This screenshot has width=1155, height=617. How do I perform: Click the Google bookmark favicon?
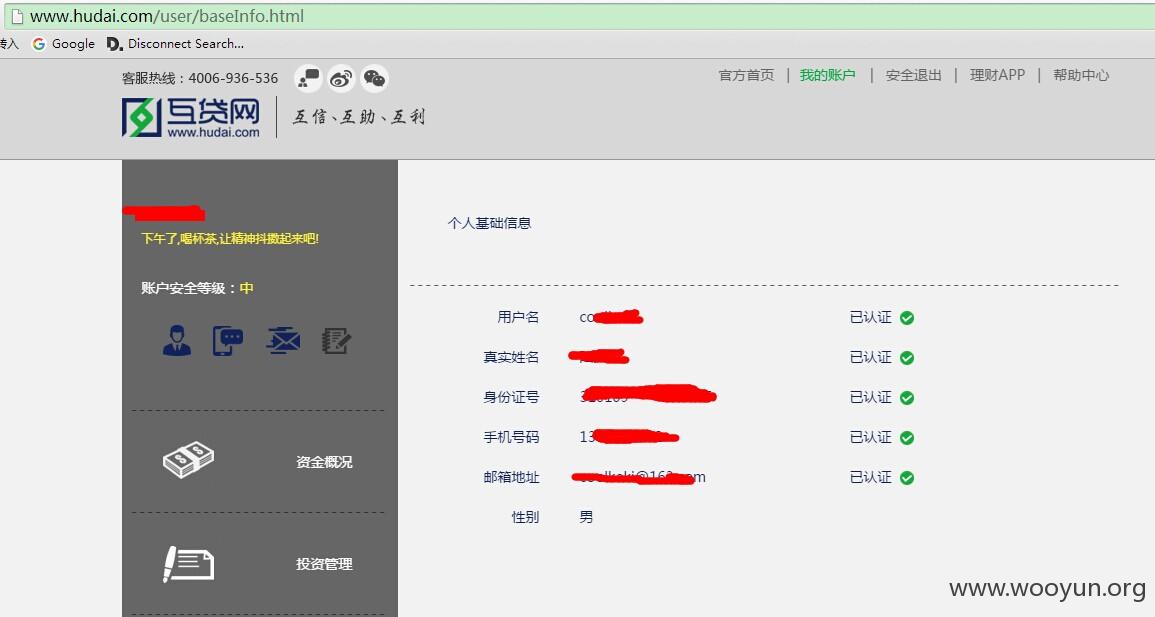tap(39, 44)
